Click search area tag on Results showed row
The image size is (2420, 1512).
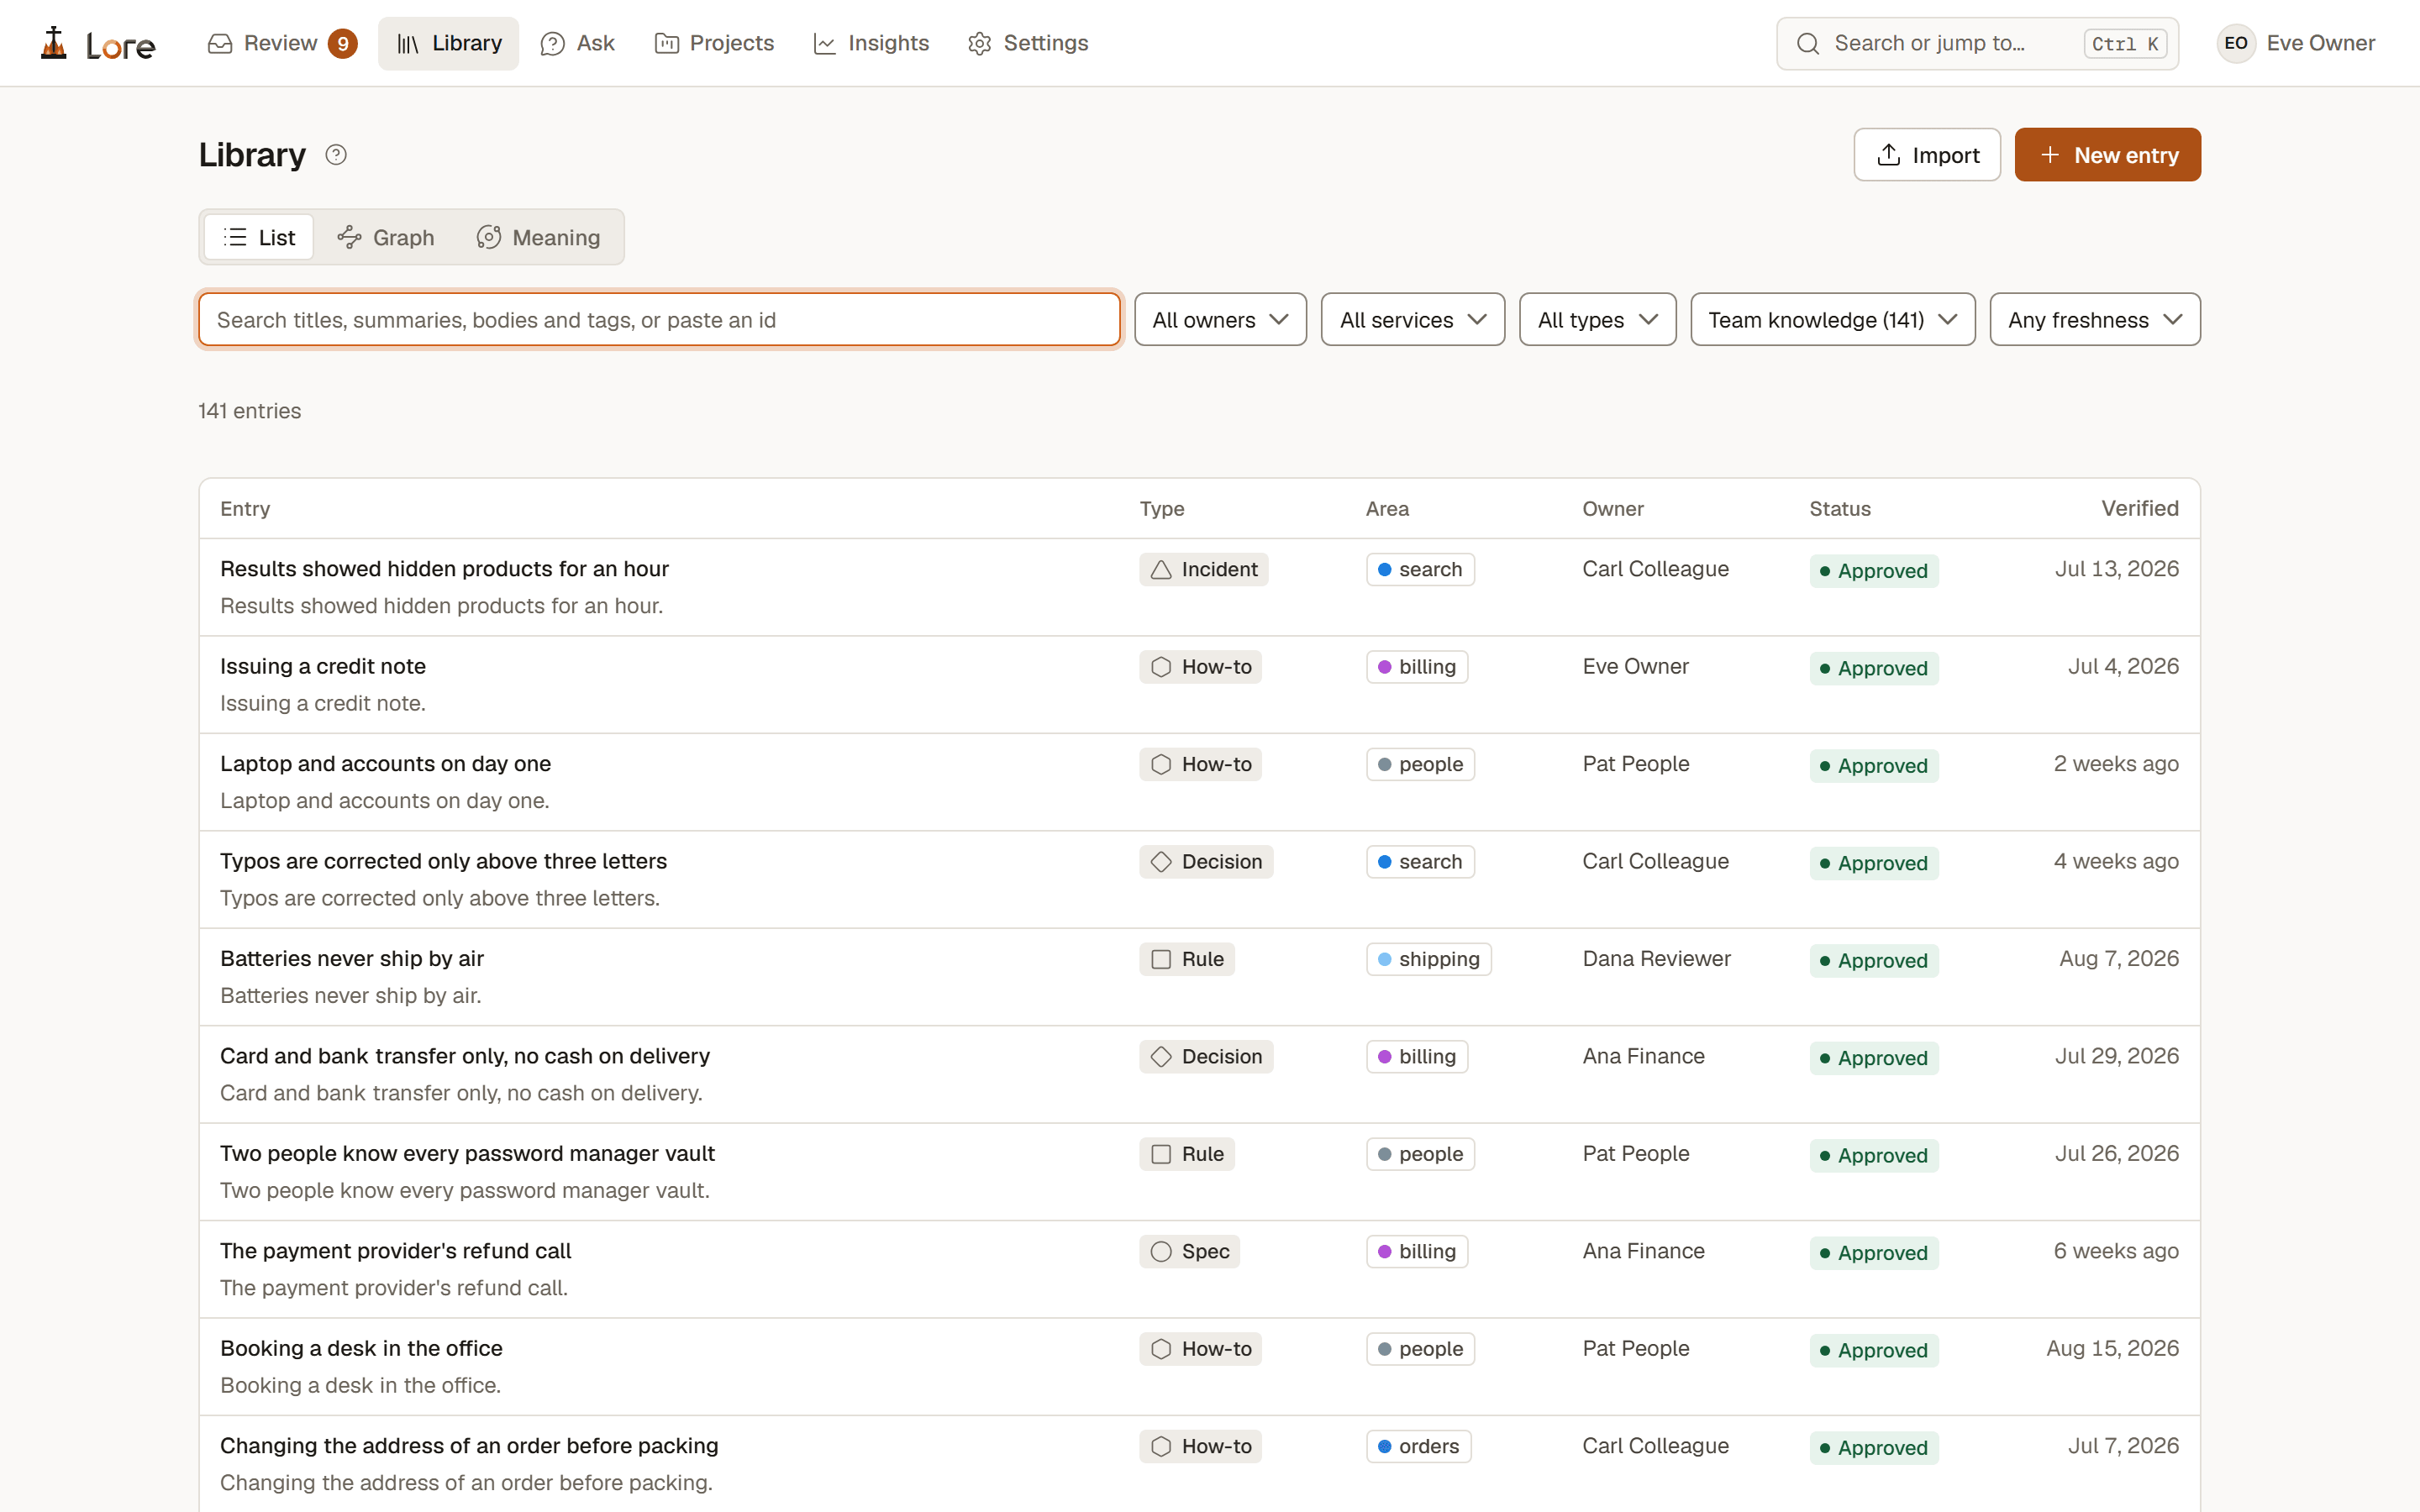pyautogui.click(x=1421, y=570)
